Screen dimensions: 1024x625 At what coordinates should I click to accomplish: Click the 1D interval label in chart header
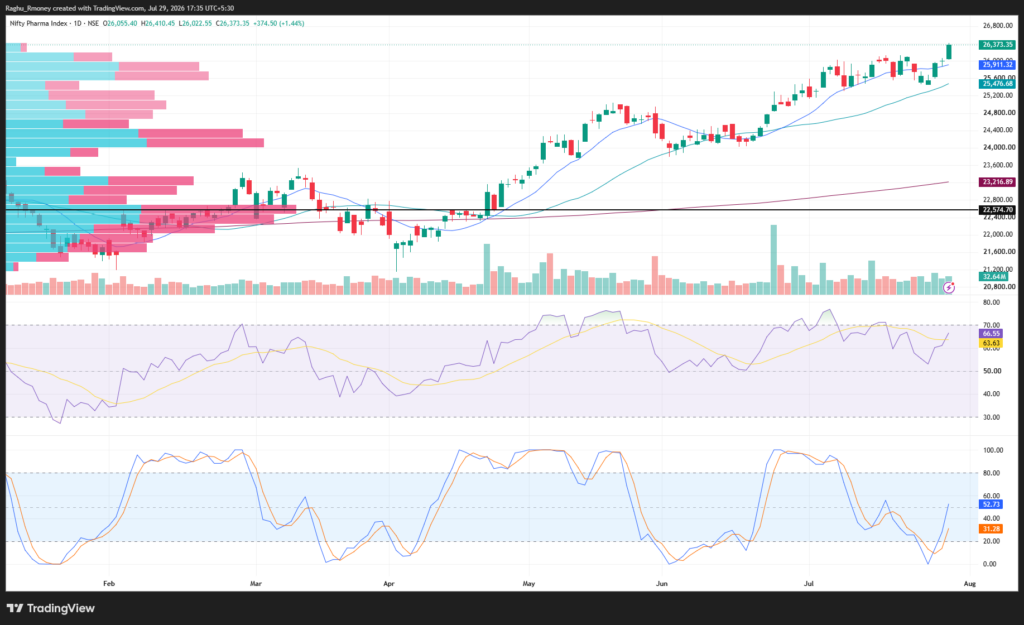point(78,24)
